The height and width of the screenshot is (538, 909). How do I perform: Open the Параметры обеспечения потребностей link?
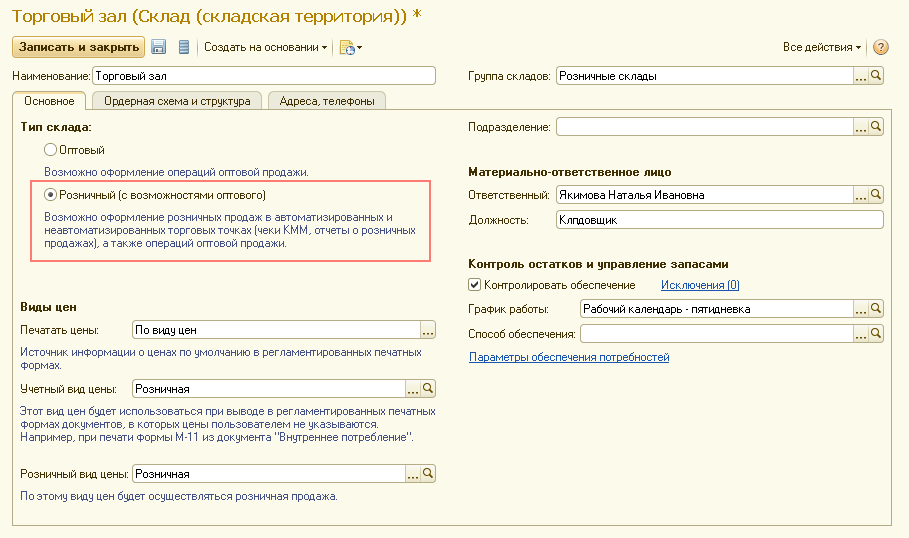(x=568, y=357)
